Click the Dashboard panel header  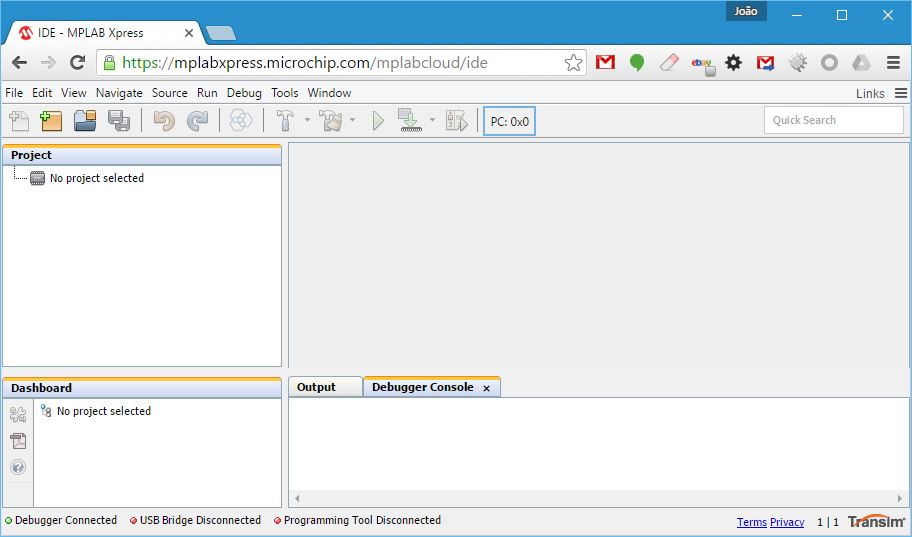coord(142,388)
